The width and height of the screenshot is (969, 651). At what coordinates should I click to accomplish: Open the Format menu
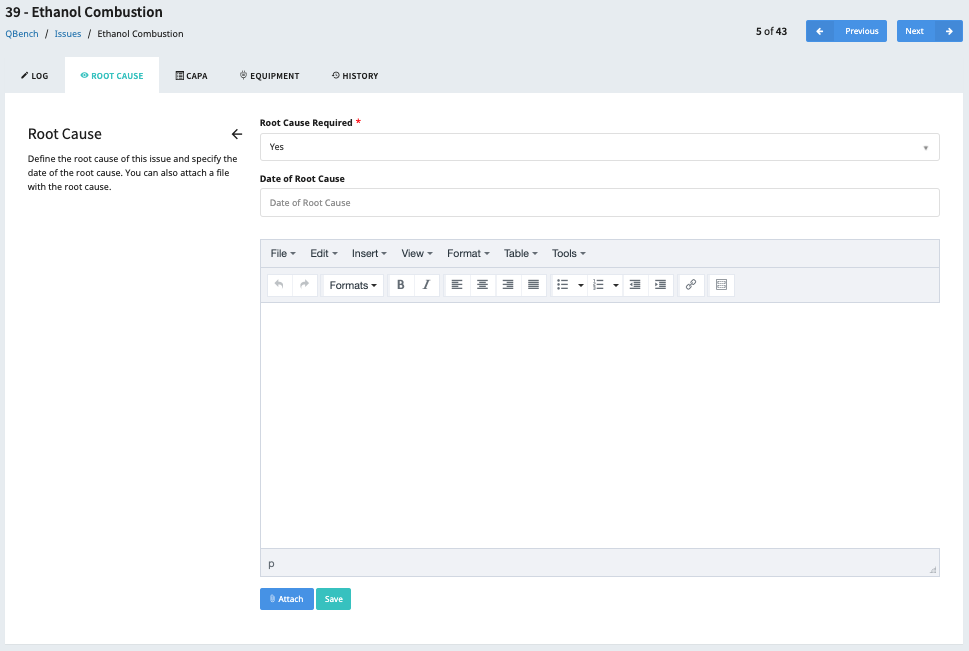point(468,253)
